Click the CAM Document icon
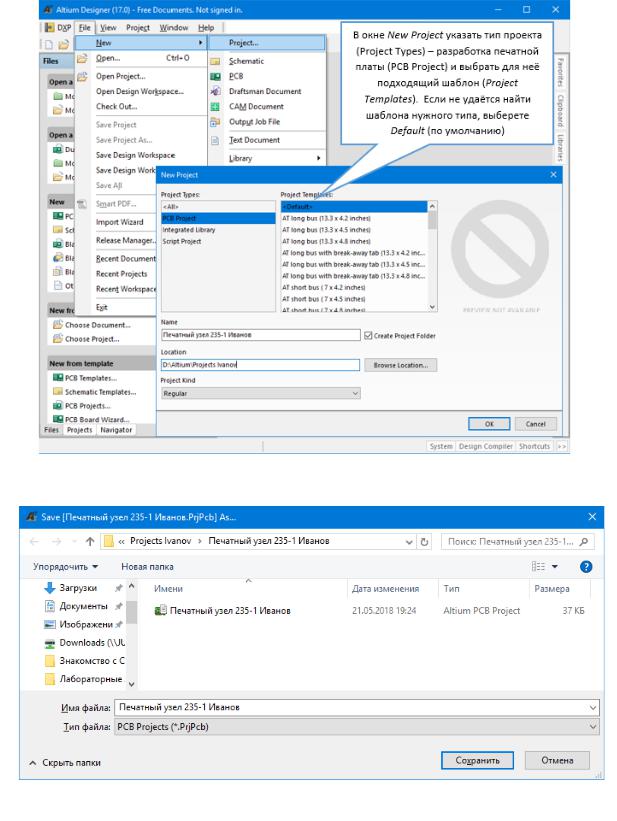 click(215, 106)
